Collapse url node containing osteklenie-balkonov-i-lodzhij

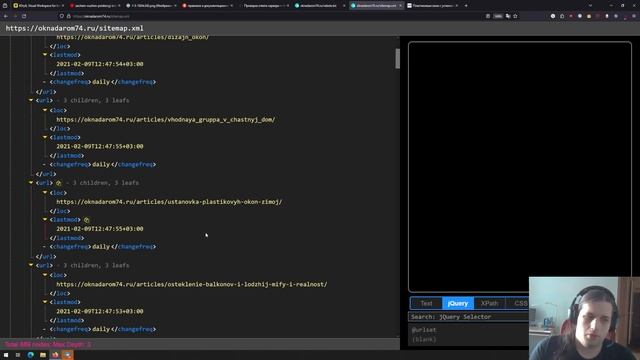click(31, 265)
